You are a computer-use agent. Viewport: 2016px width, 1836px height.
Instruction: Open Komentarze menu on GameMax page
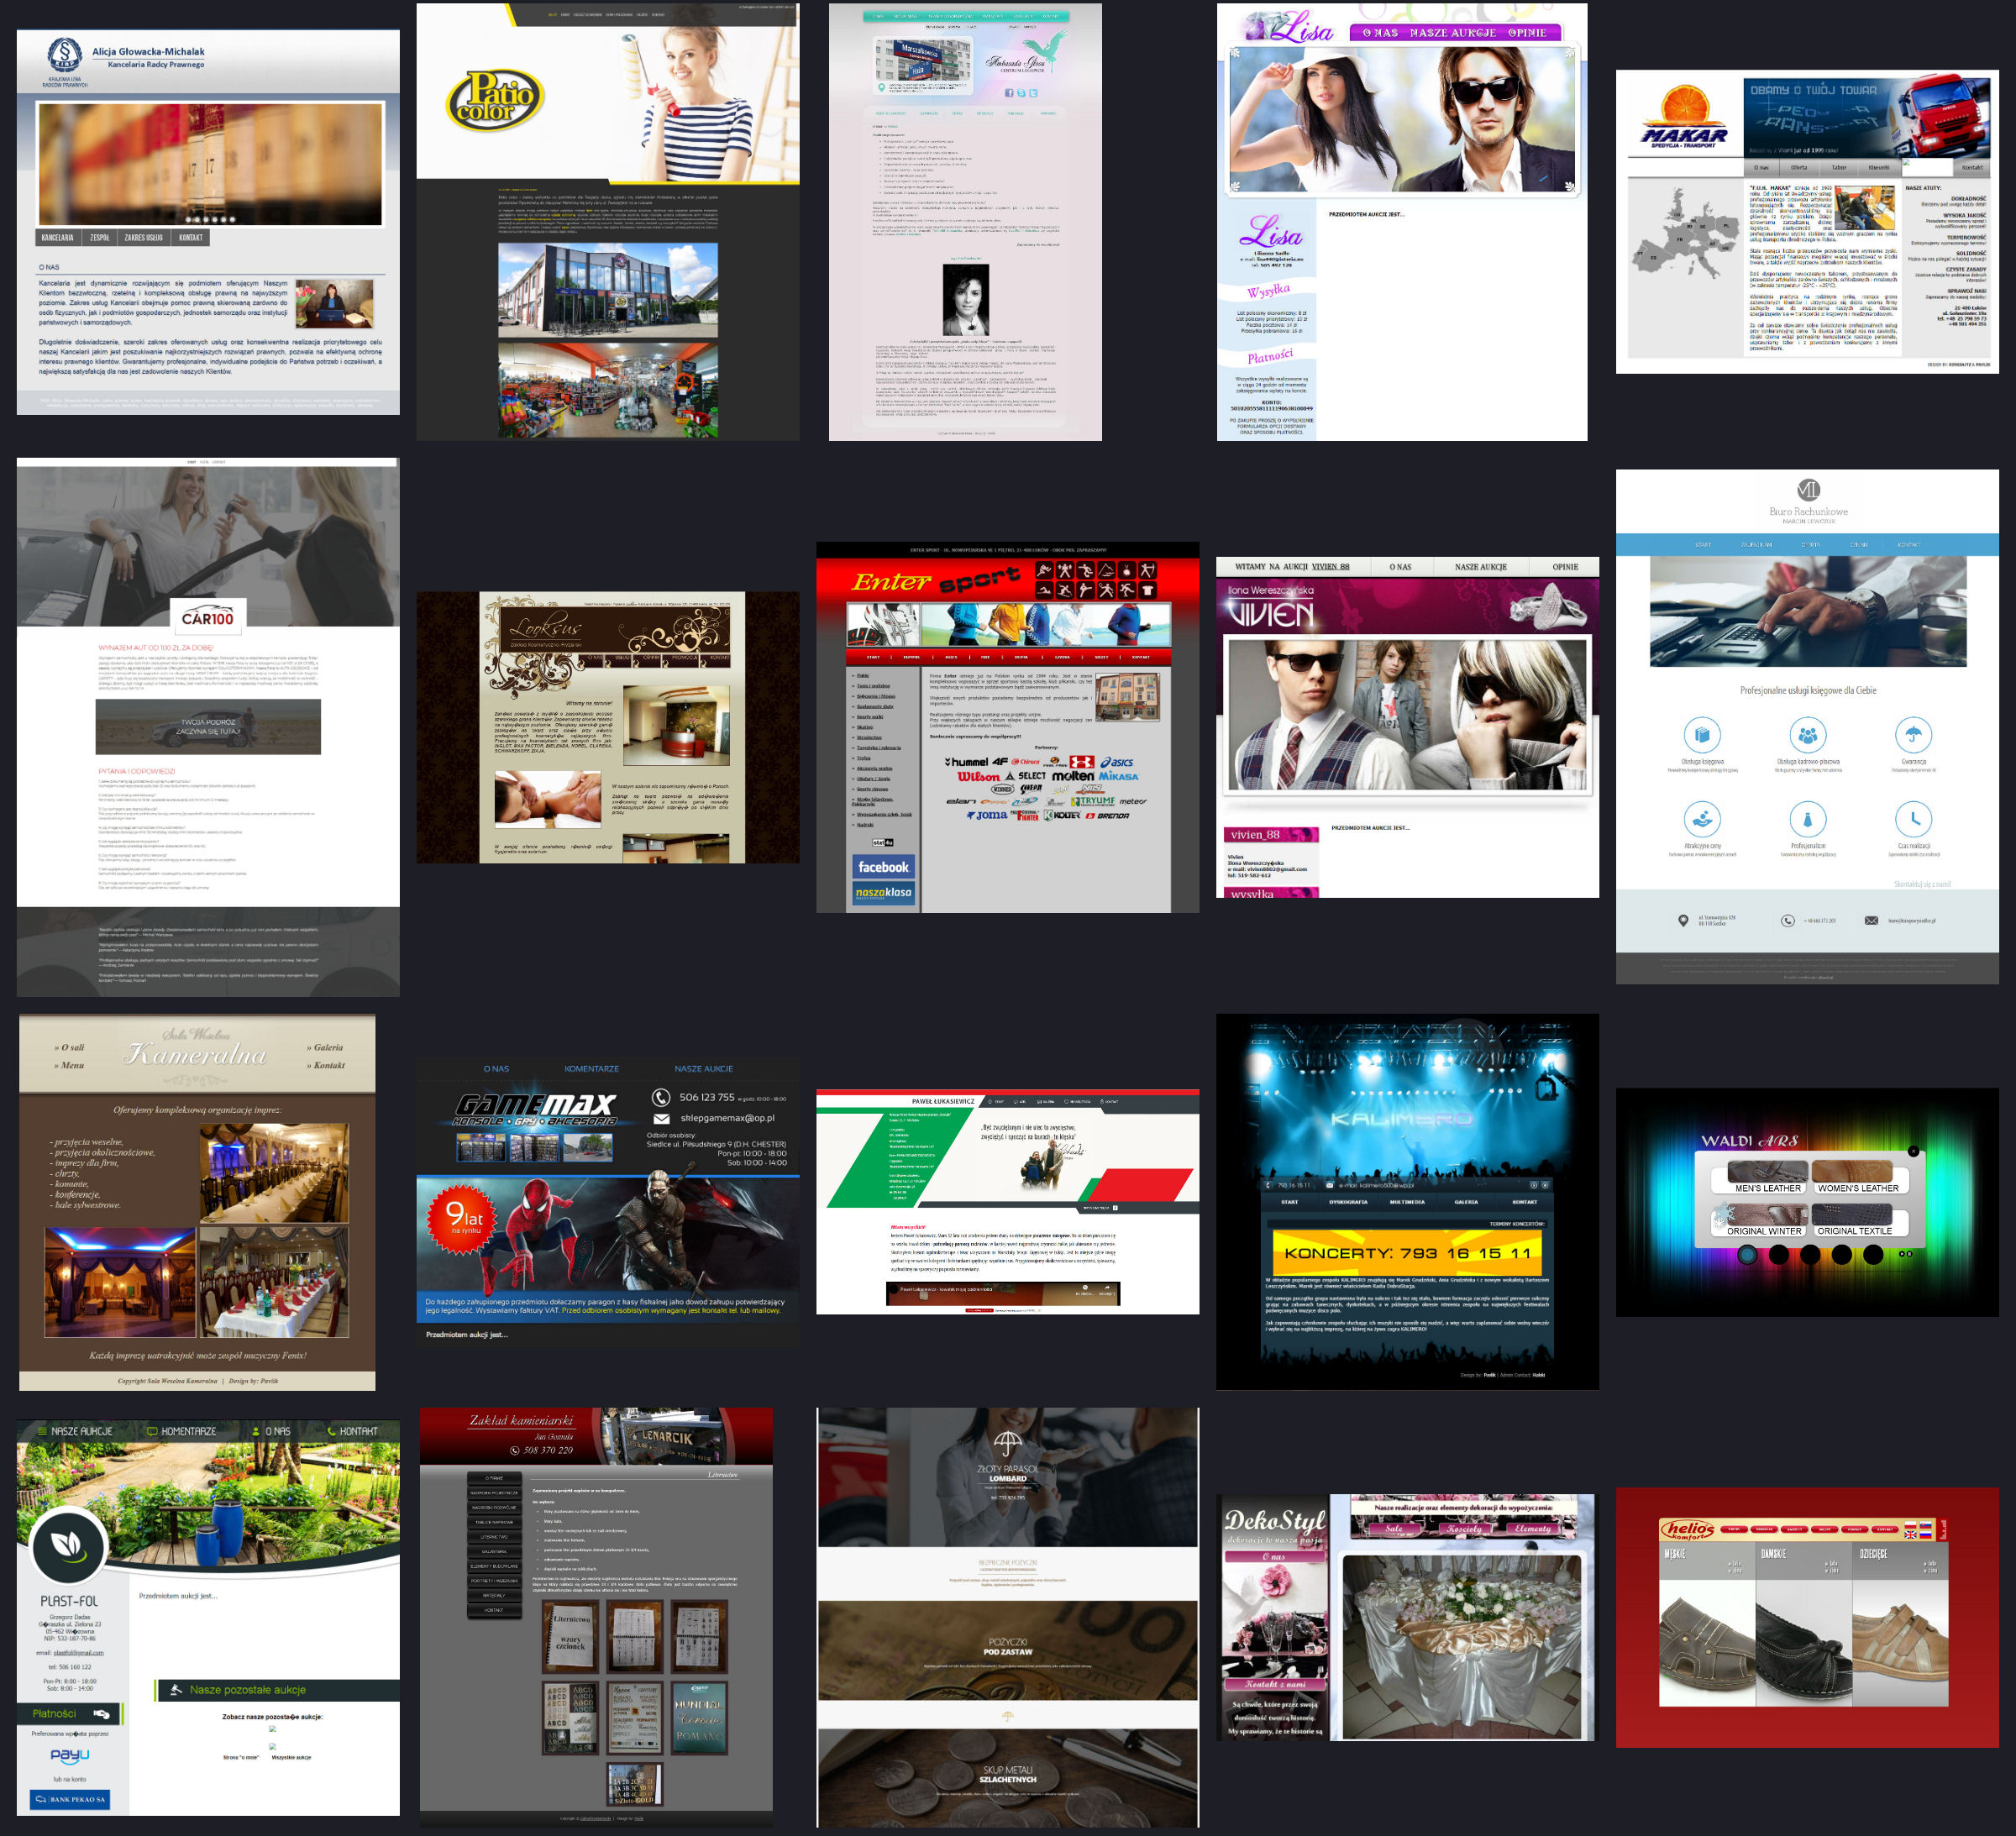(x=591, y=1069)
